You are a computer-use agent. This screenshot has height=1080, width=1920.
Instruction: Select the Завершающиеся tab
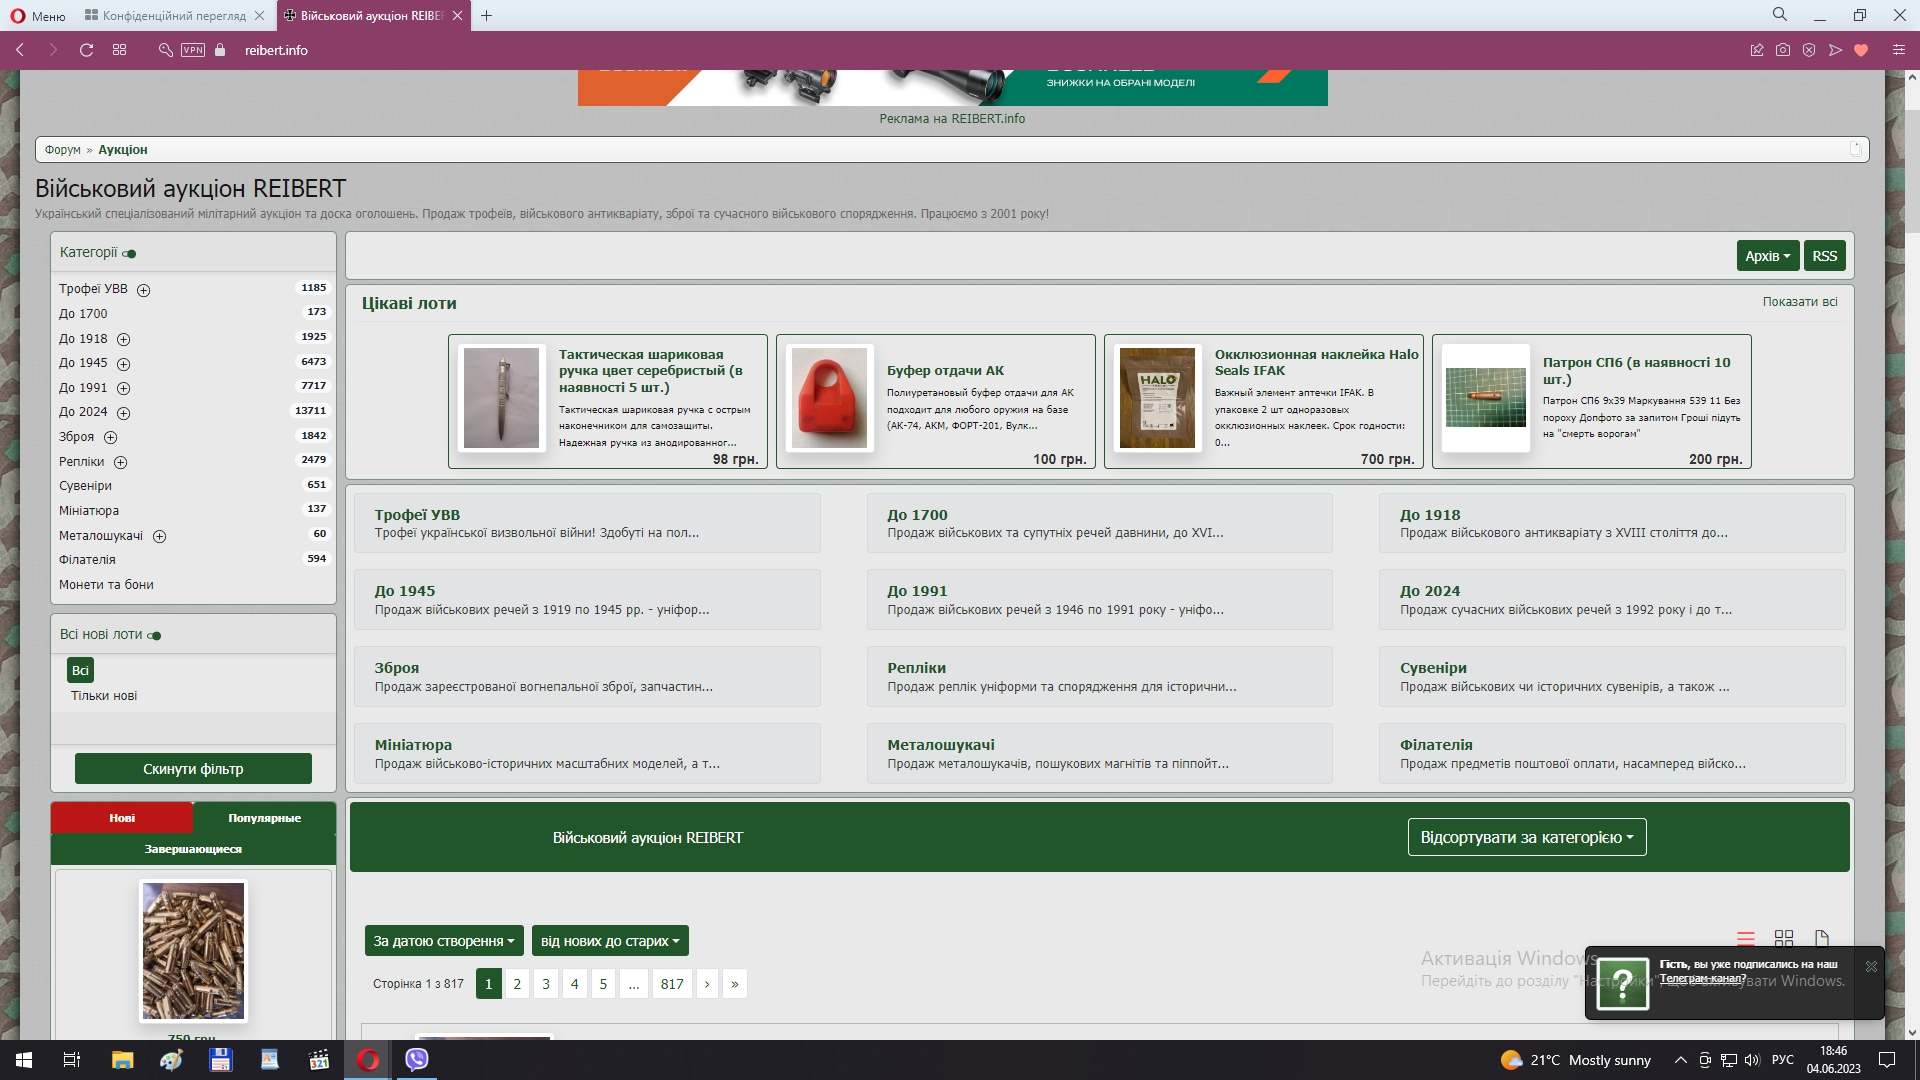click(x=193, y=849)
